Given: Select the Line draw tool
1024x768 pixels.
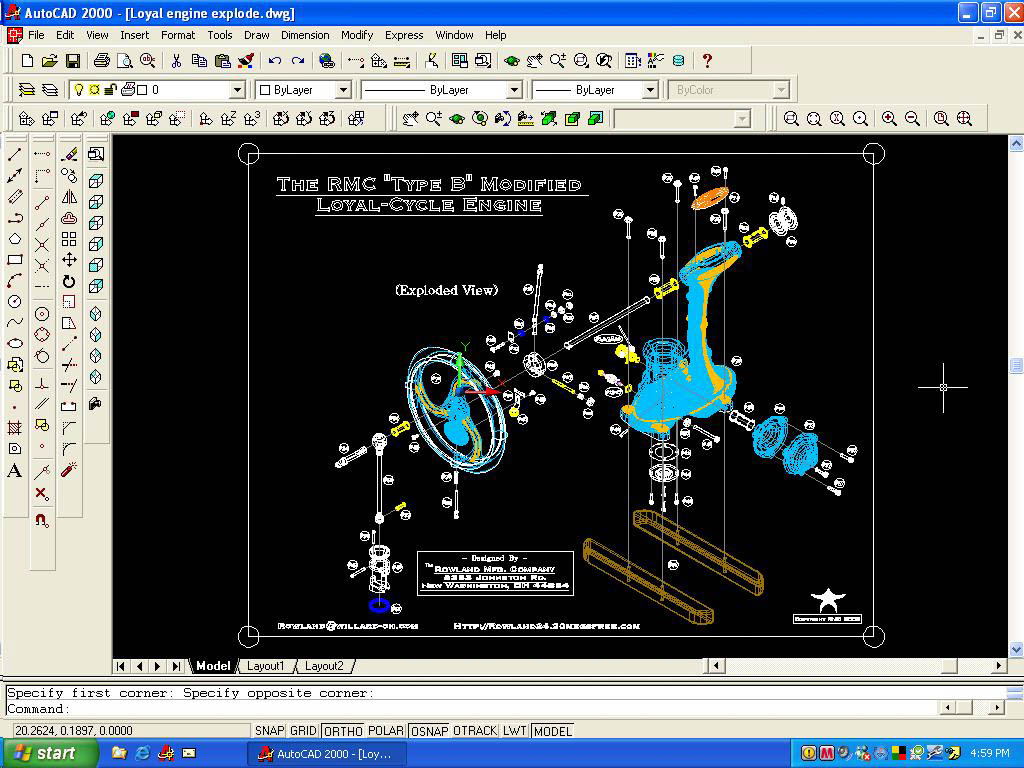Looking at the screenshot, I should [x=15, y=155].
